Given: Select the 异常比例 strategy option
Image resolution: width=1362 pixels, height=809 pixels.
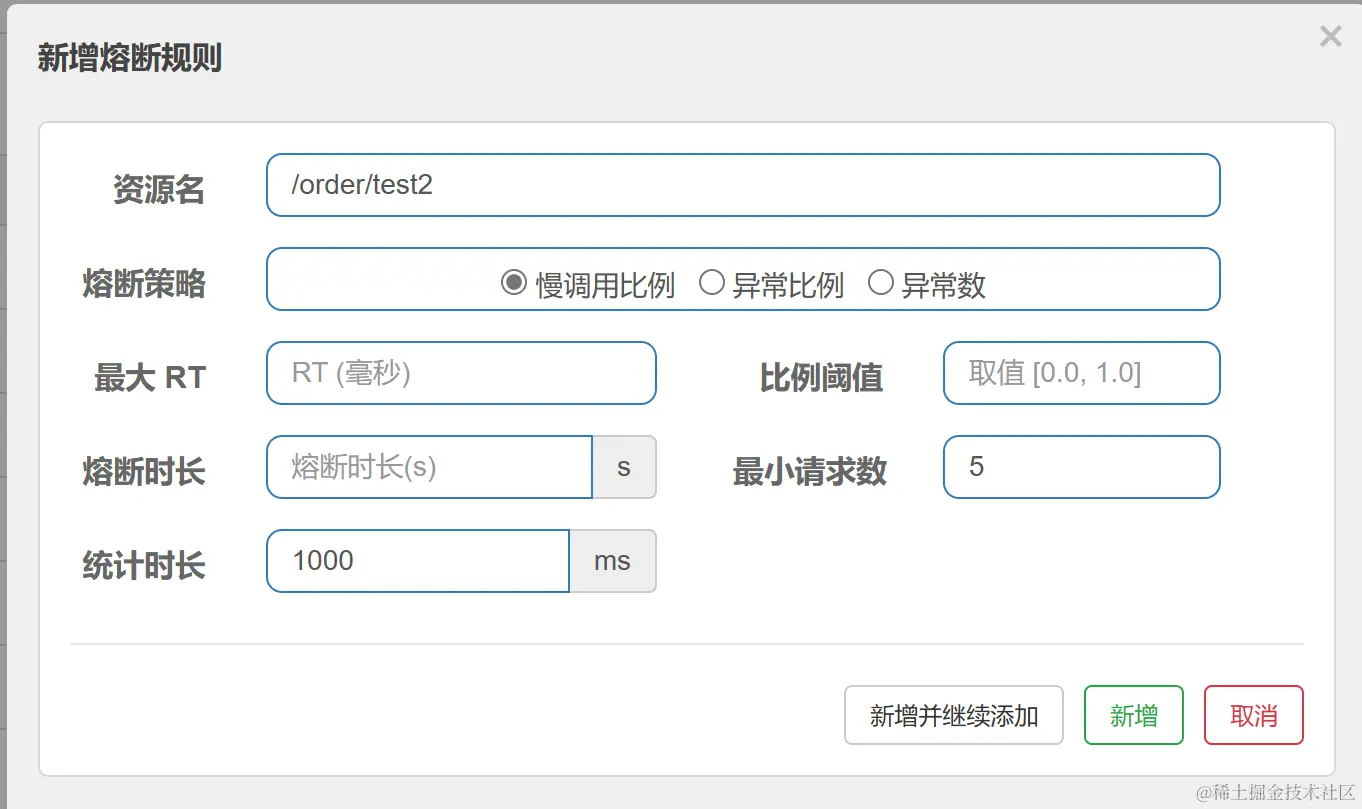Looking at the screenshot, I should pyautogui.click(x=711, y=283).
